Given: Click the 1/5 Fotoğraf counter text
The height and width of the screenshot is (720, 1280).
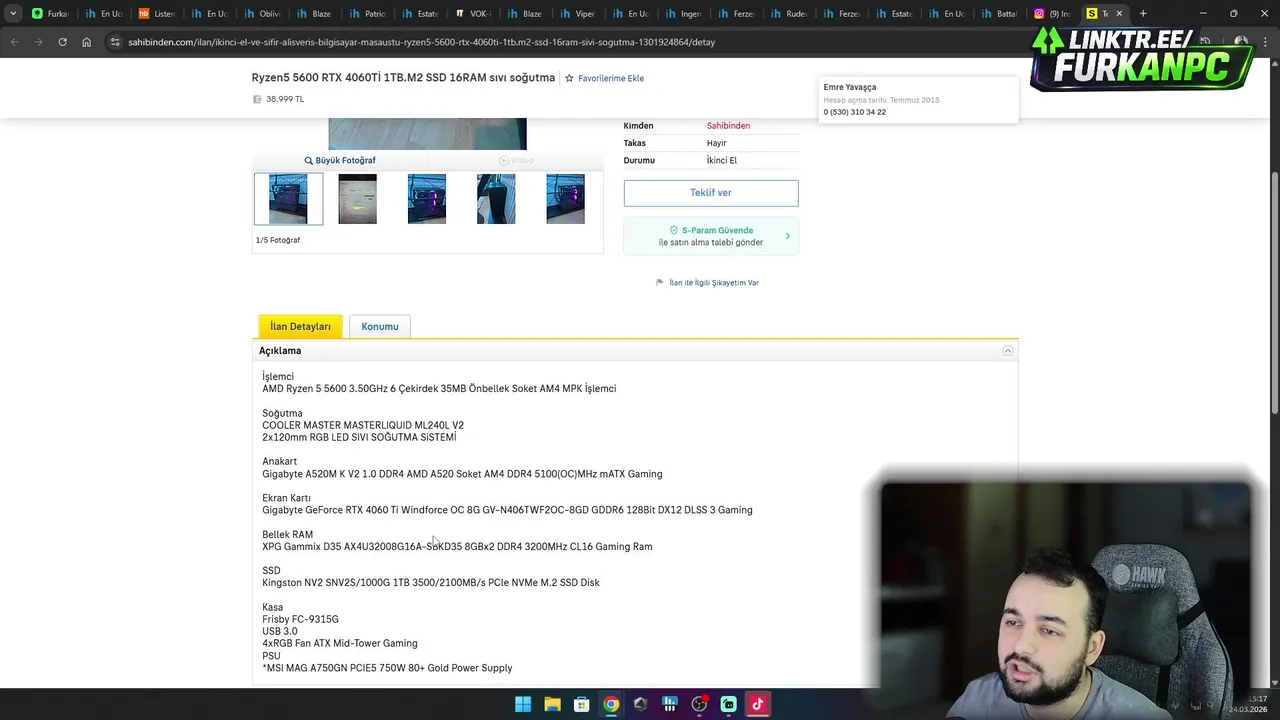Looking at the screenshot, I should [x=278, y=240].
